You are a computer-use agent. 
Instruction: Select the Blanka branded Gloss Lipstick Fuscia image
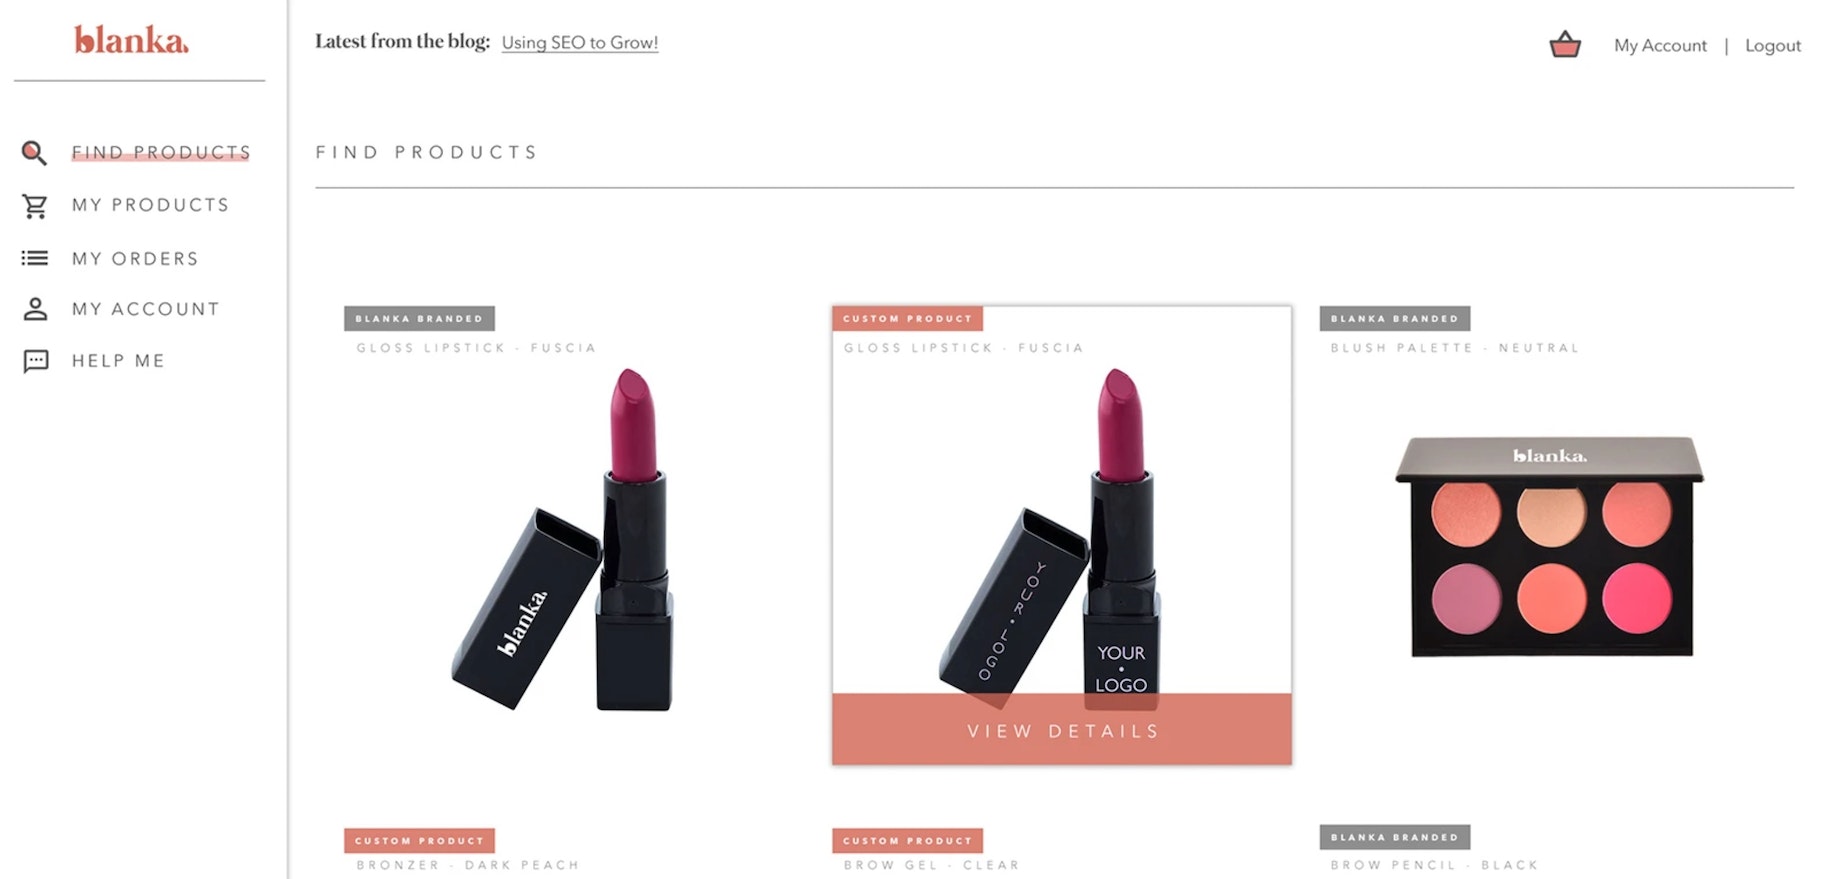point(563,539)
